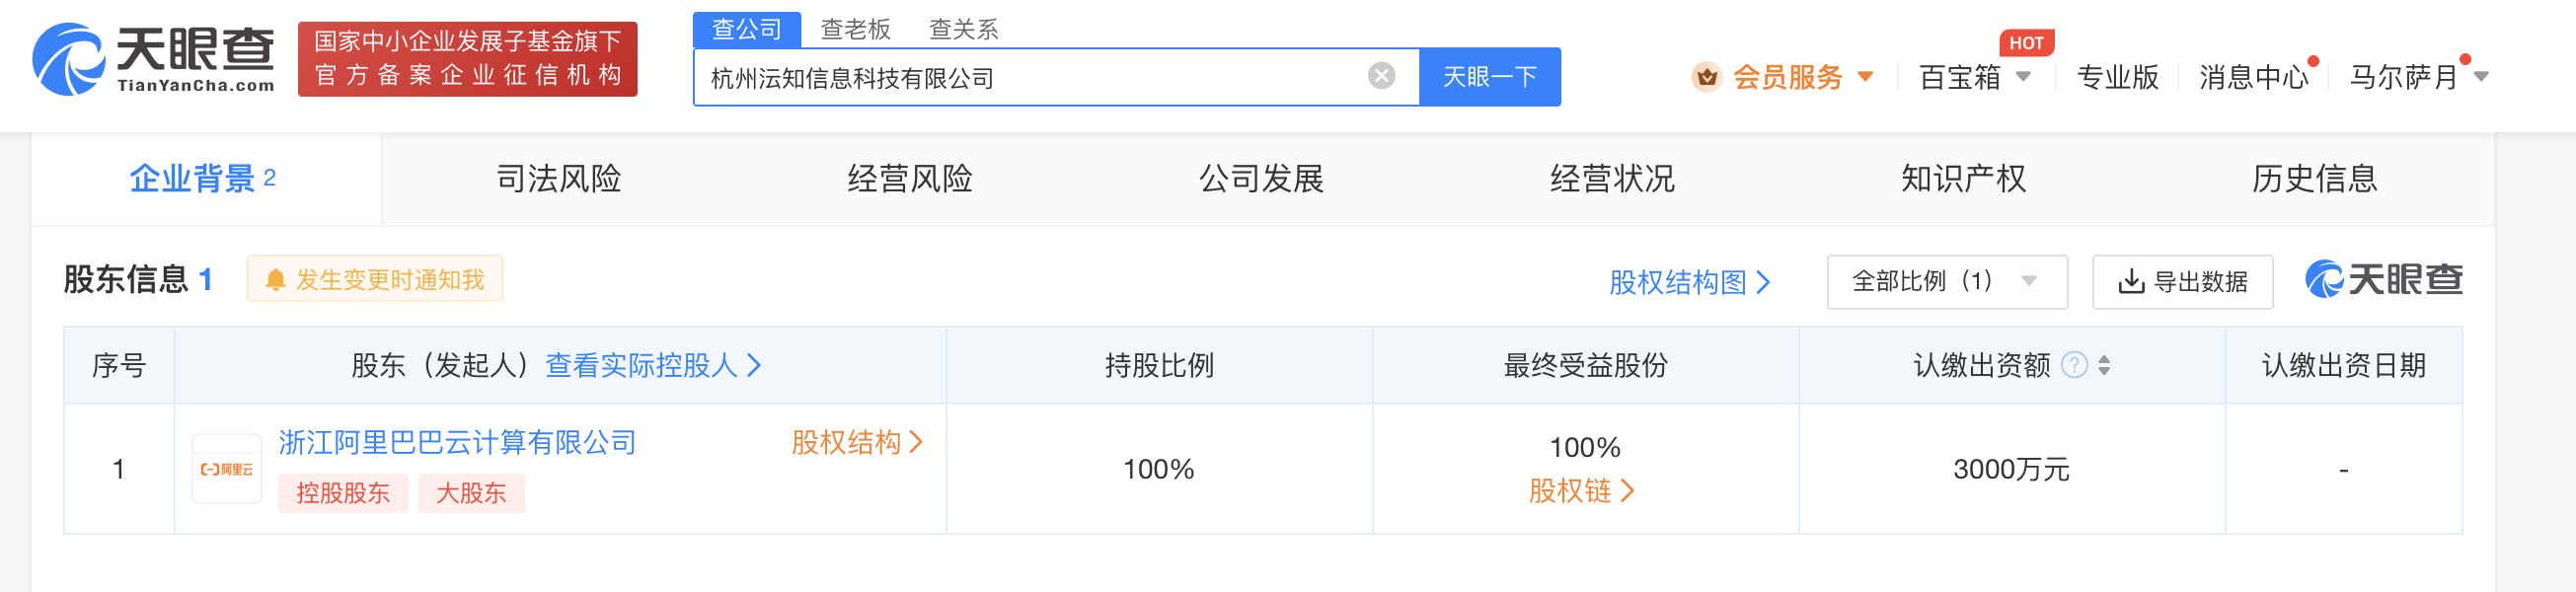Click the 导出数据 button

click(2182, 282)
